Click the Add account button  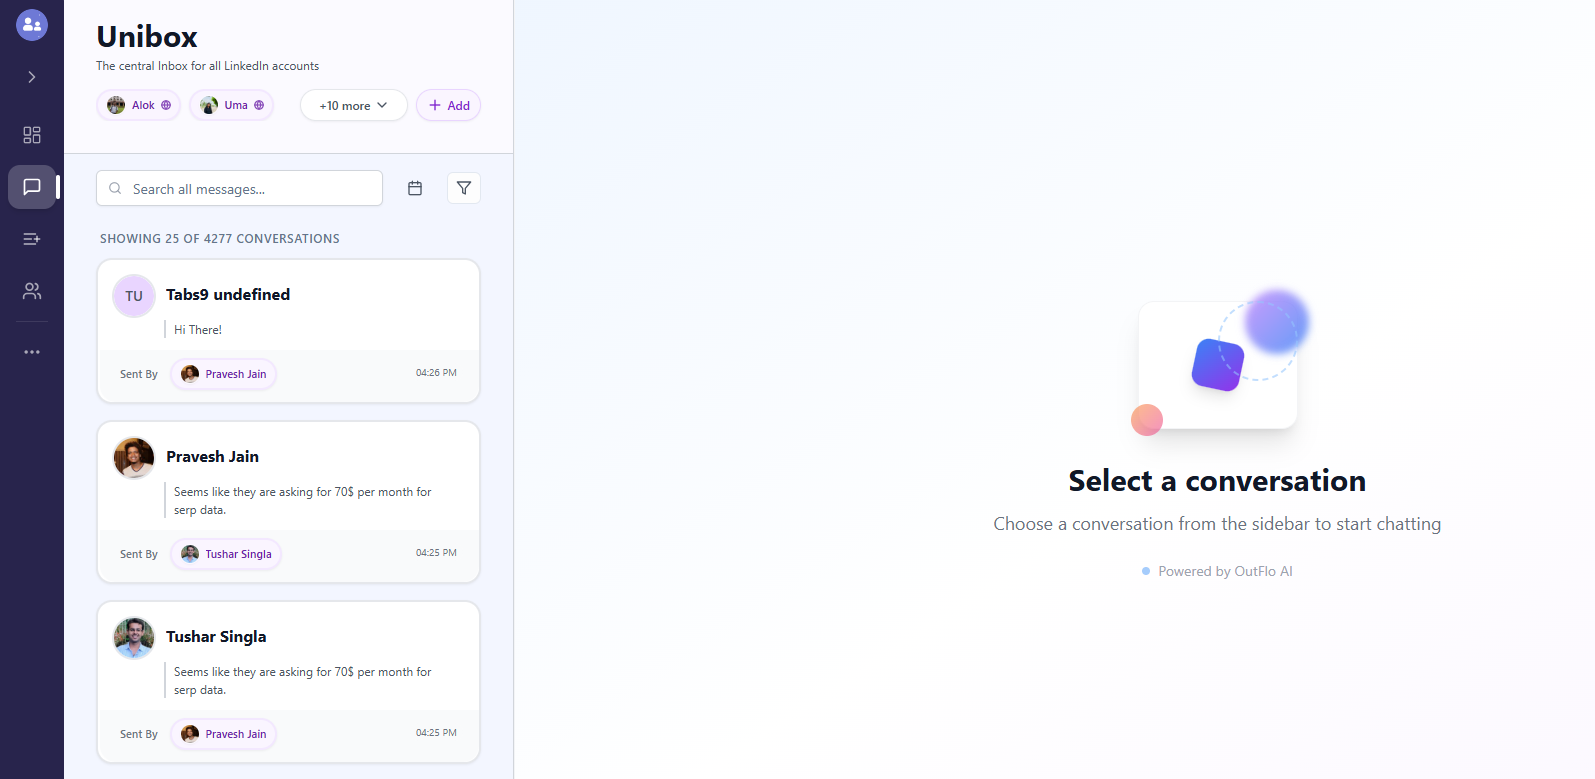coord(449,105)
